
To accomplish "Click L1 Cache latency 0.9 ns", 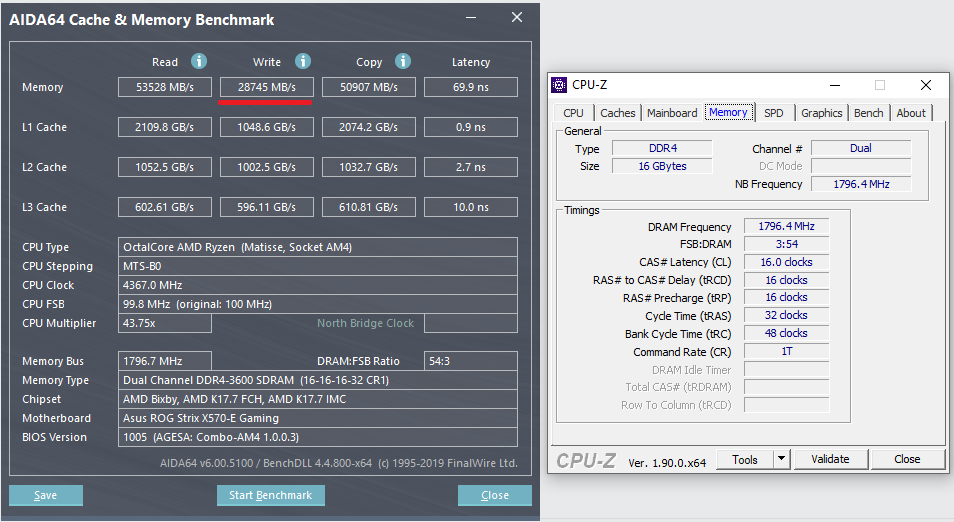I will click(471, 127).
